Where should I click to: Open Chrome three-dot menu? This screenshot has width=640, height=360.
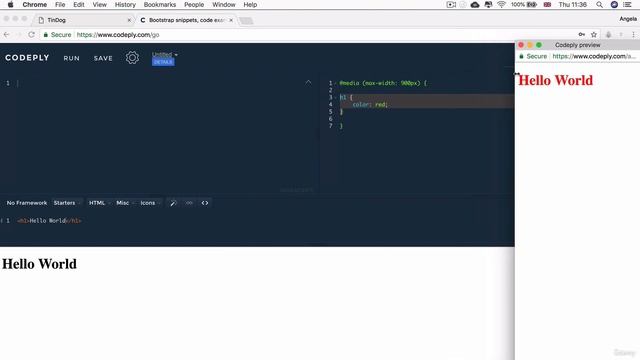[633, 35]
